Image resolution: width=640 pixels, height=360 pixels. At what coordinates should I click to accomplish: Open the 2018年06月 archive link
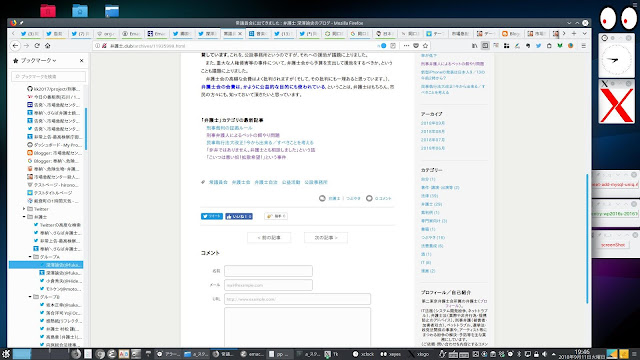433,149
